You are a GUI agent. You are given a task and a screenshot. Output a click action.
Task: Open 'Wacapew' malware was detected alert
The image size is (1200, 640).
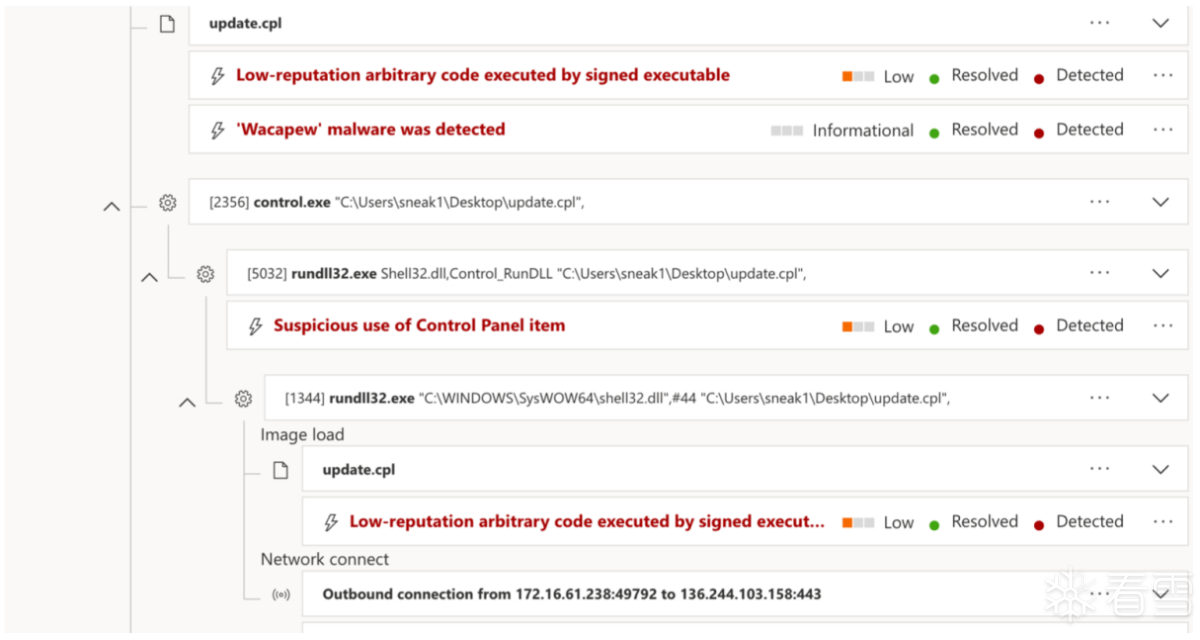[370, 130]
